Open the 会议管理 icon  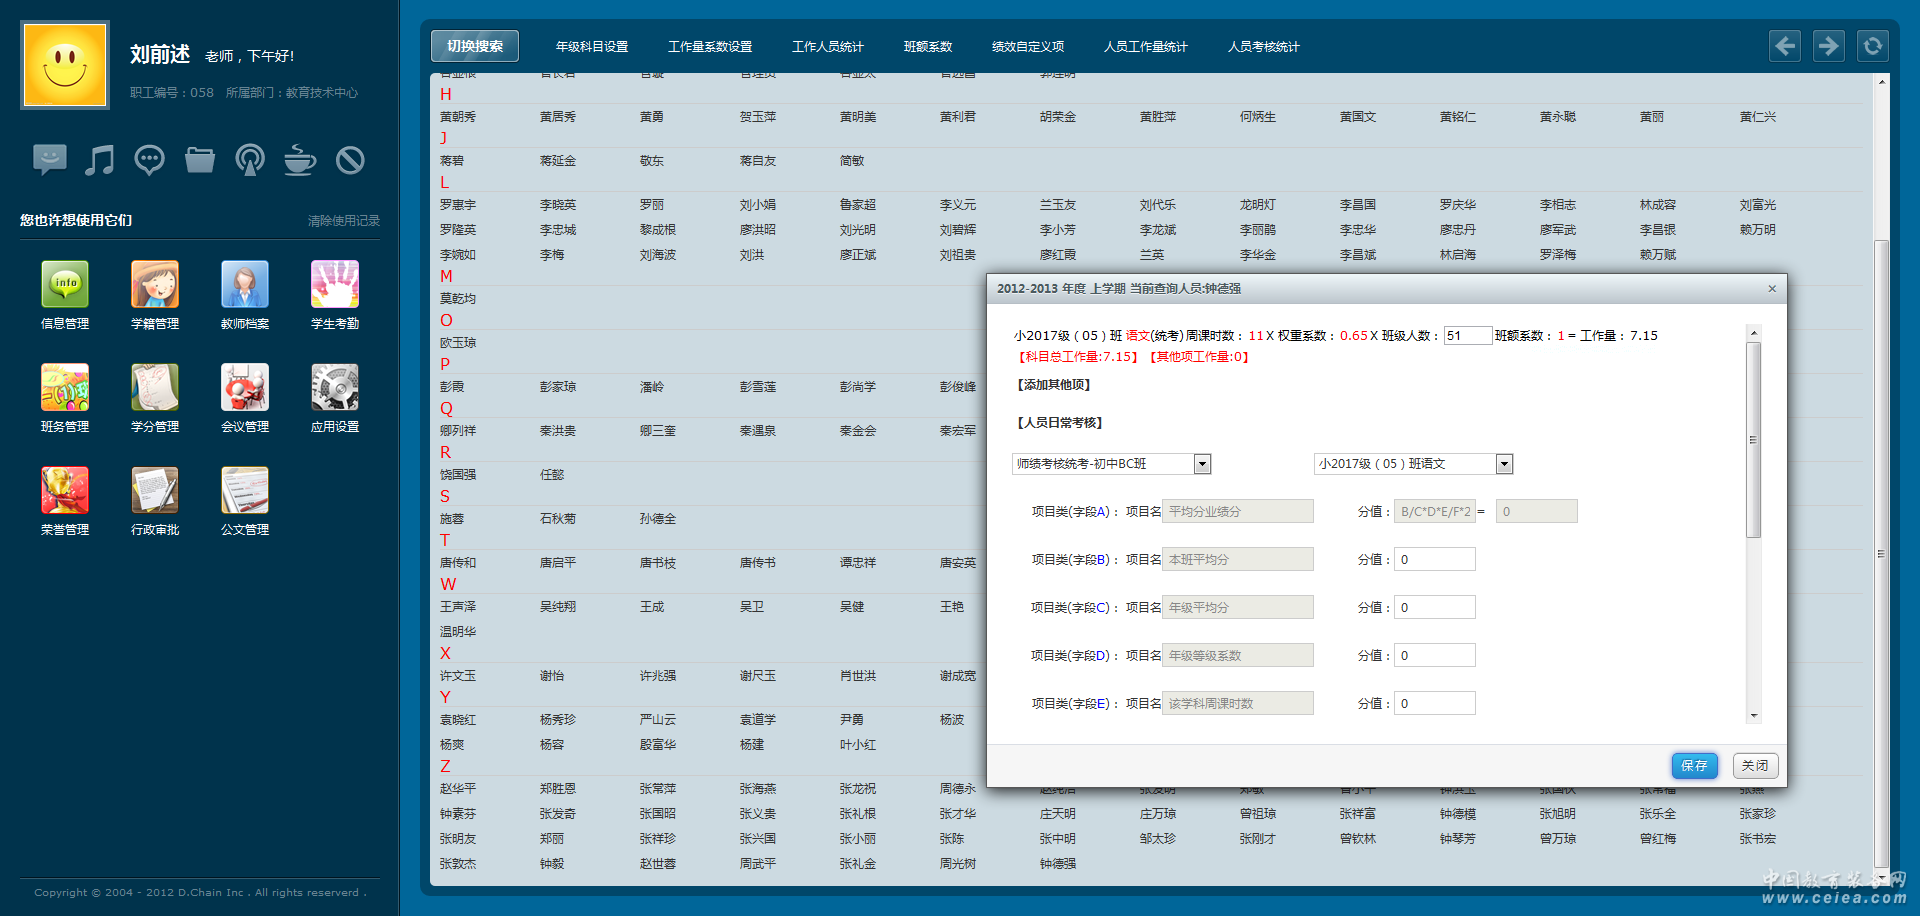click(x=245, y=388)
